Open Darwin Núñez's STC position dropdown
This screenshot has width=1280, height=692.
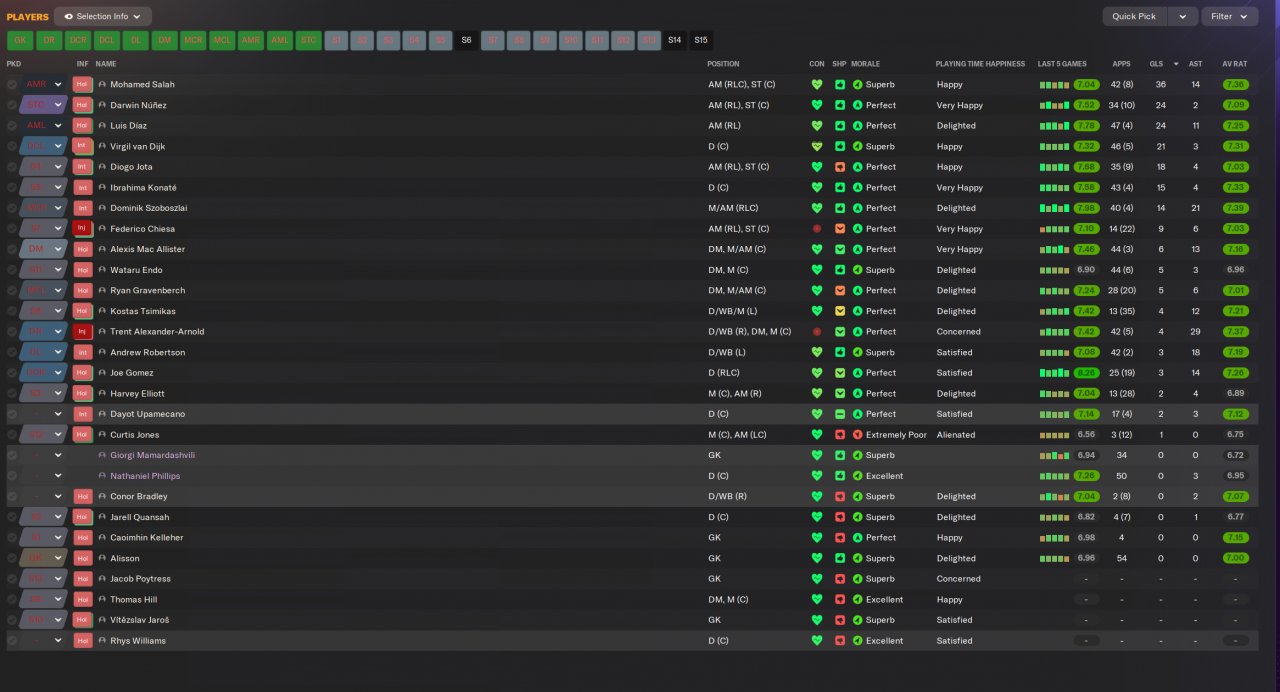(x=43, y=105)
